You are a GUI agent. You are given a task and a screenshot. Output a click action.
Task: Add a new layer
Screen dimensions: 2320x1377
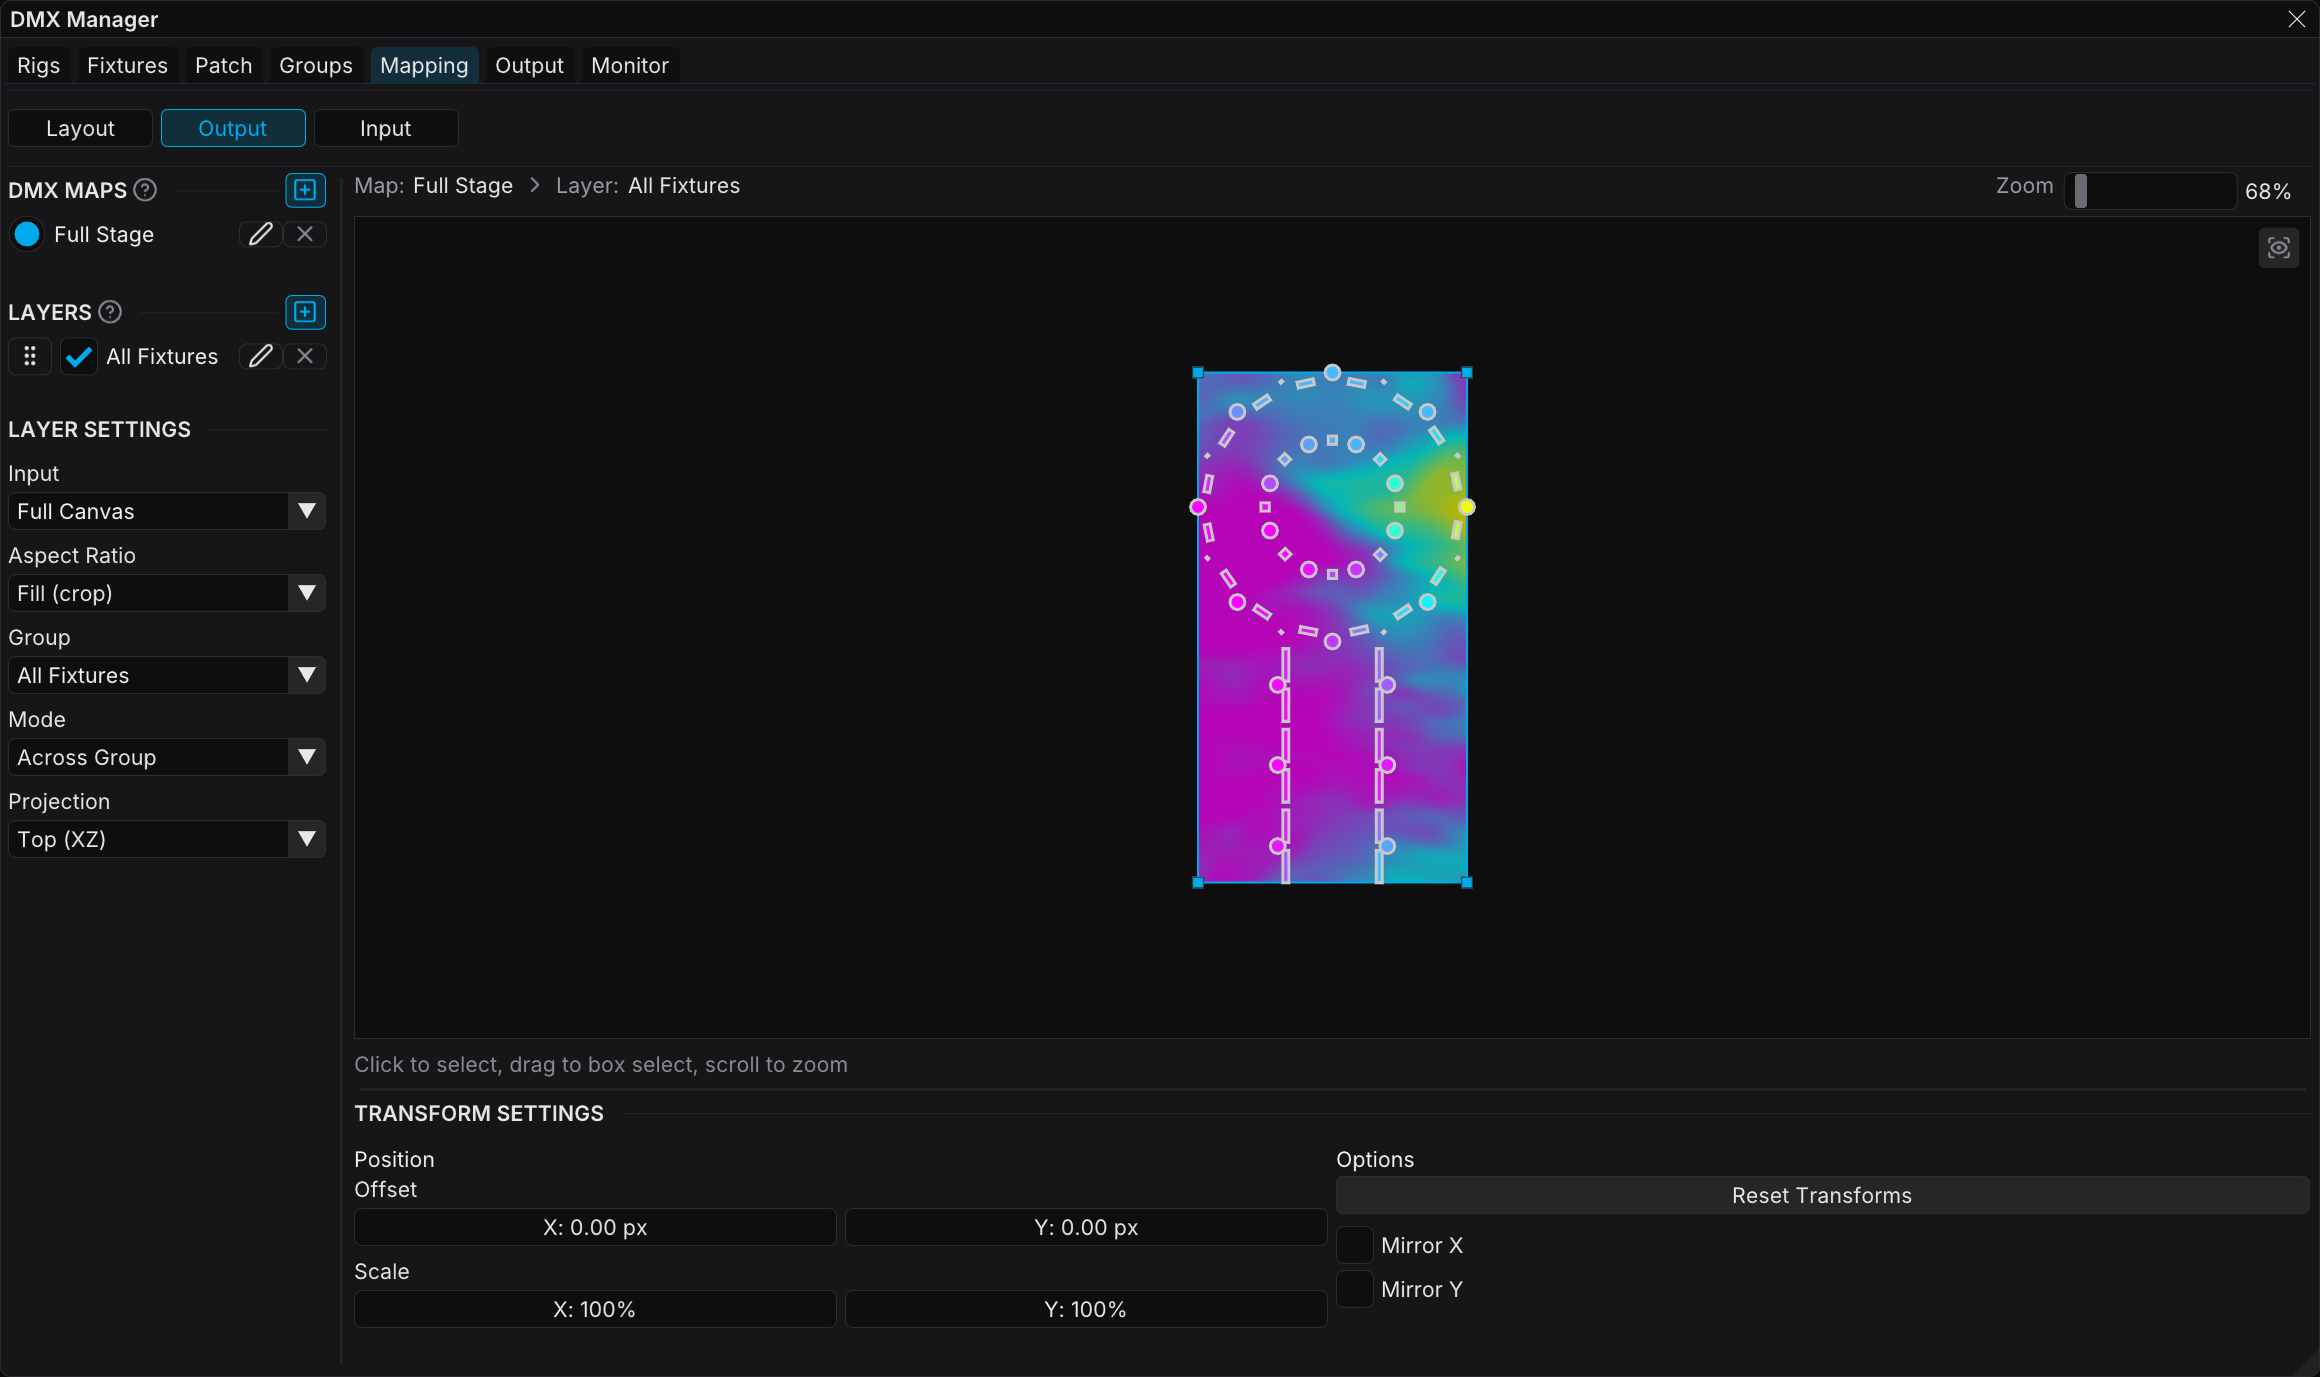point(305,312)
